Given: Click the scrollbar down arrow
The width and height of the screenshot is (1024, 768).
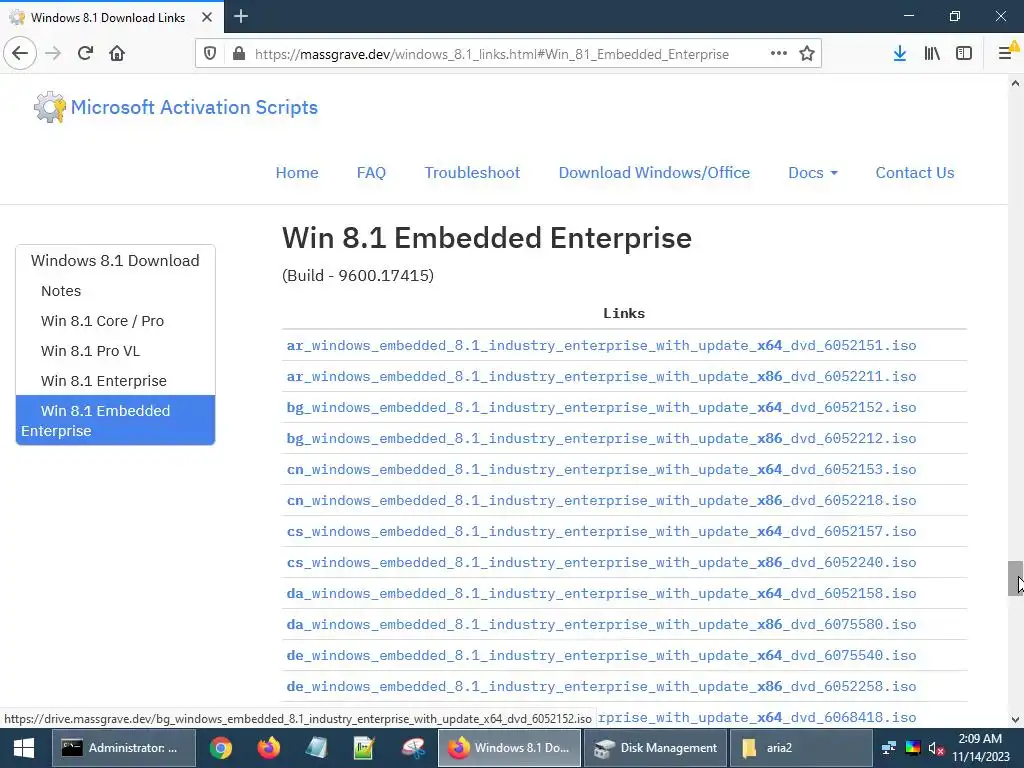Looking at the screenshot, I should (x=1016, y=720).
